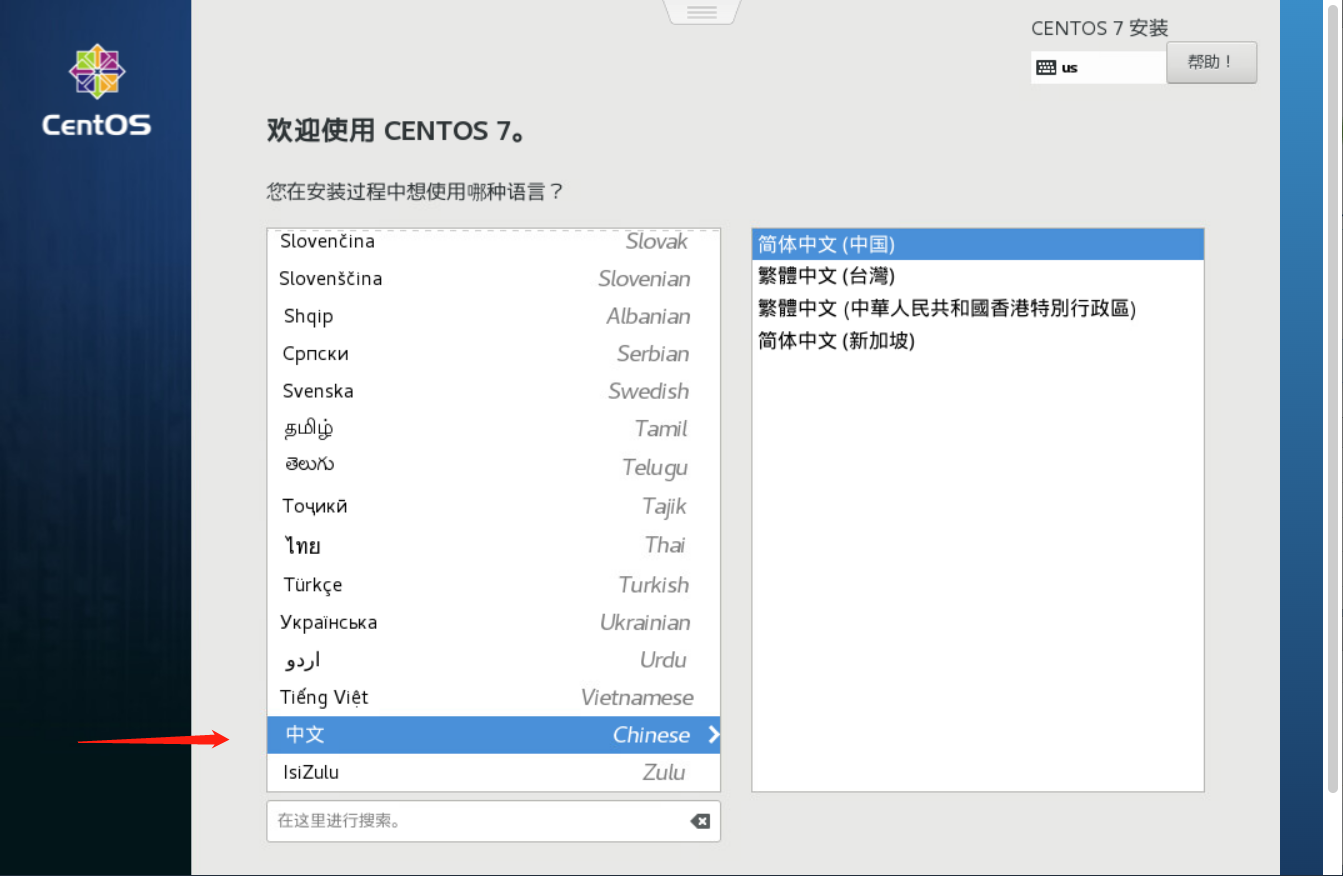Click the keyboard layout icon beside us

point(1046,68)
